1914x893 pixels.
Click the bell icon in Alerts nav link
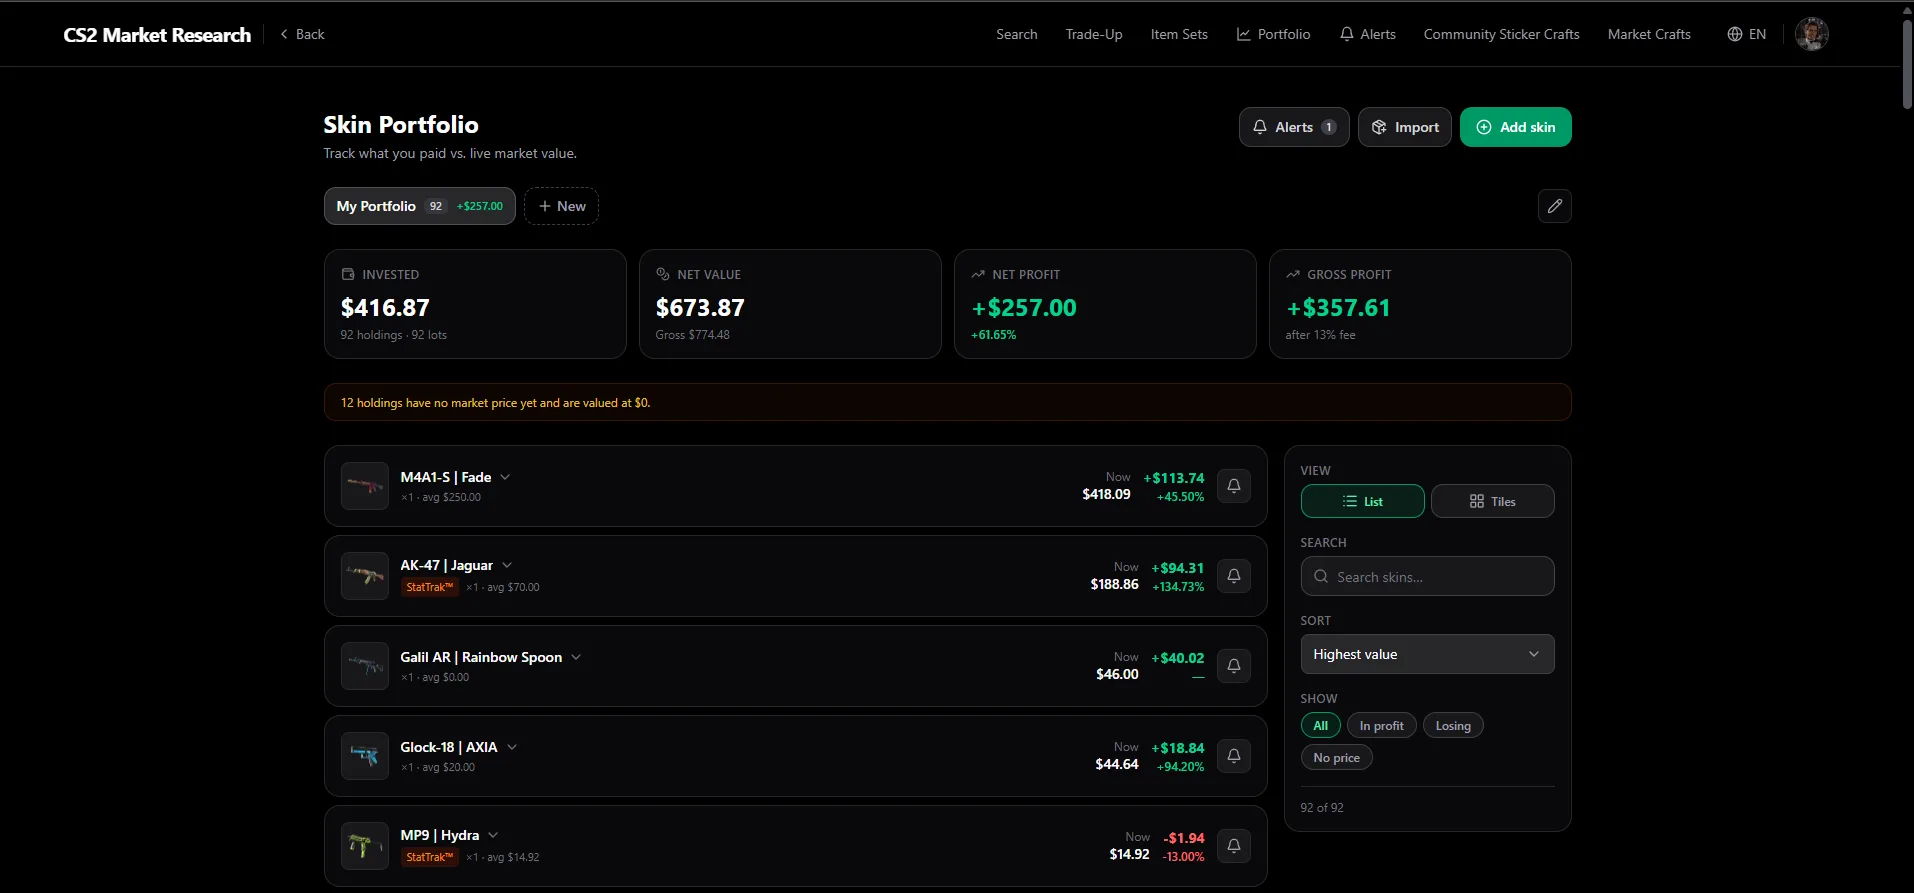pos(1347,34)
